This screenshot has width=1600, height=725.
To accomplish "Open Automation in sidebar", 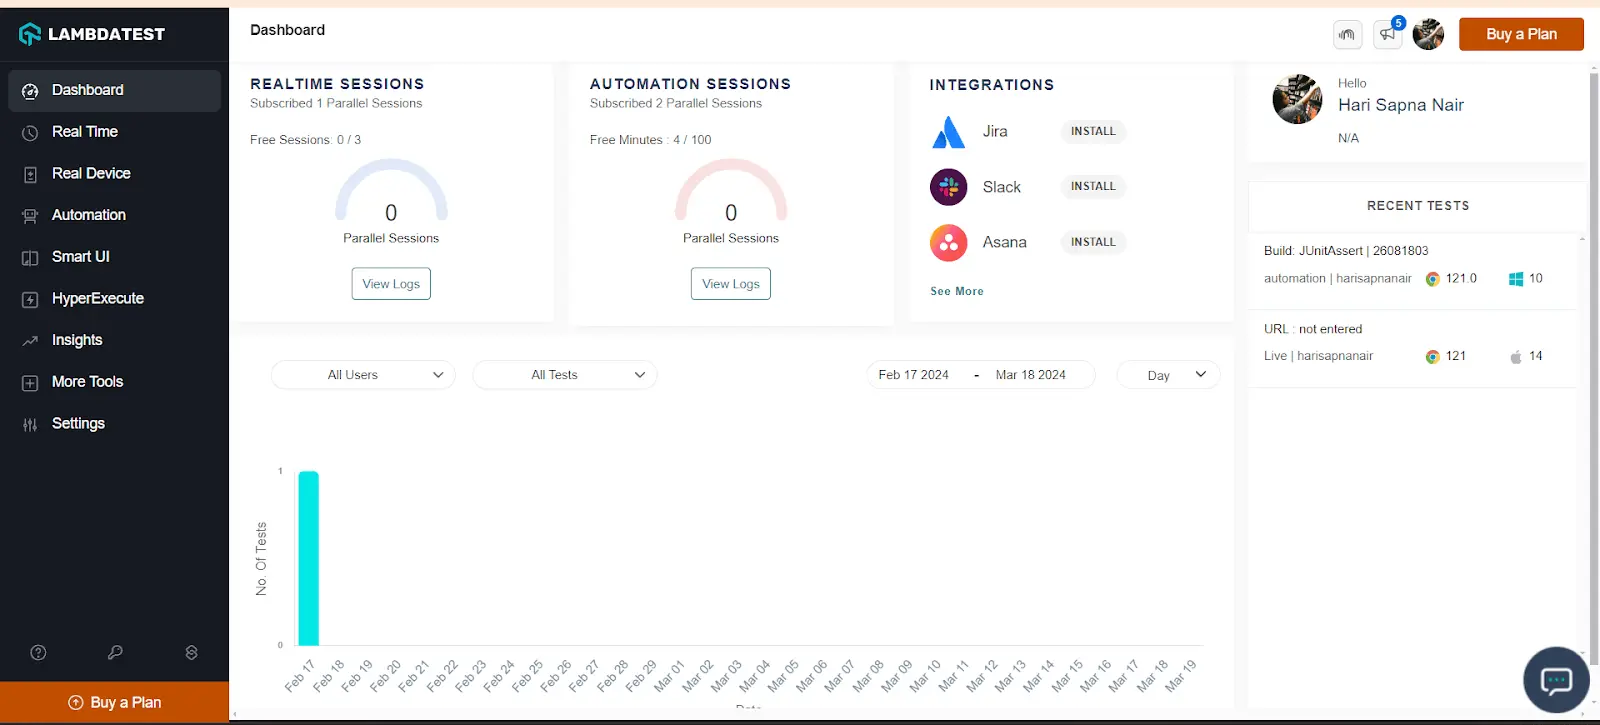I will [114, 215].
